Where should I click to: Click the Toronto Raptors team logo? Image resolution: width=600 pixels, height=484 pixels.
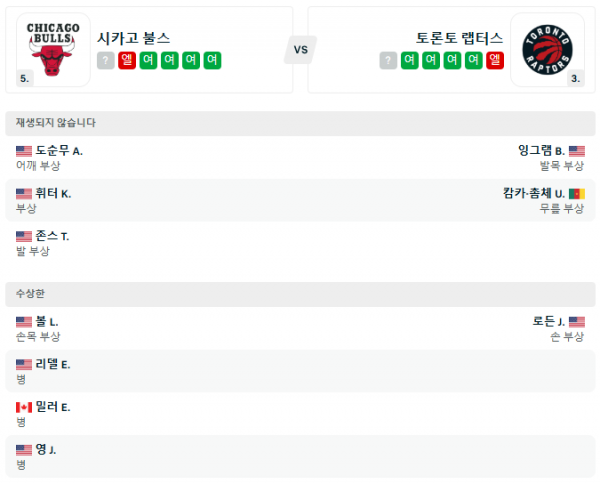(546, 48)
